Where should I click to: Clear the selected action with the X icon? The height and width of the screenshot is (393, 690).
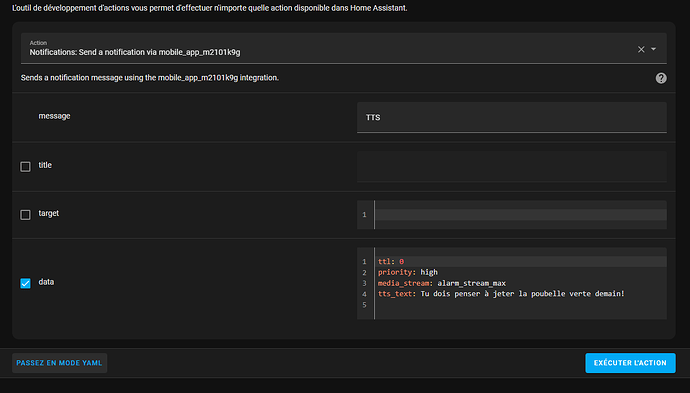click(641, 49)
